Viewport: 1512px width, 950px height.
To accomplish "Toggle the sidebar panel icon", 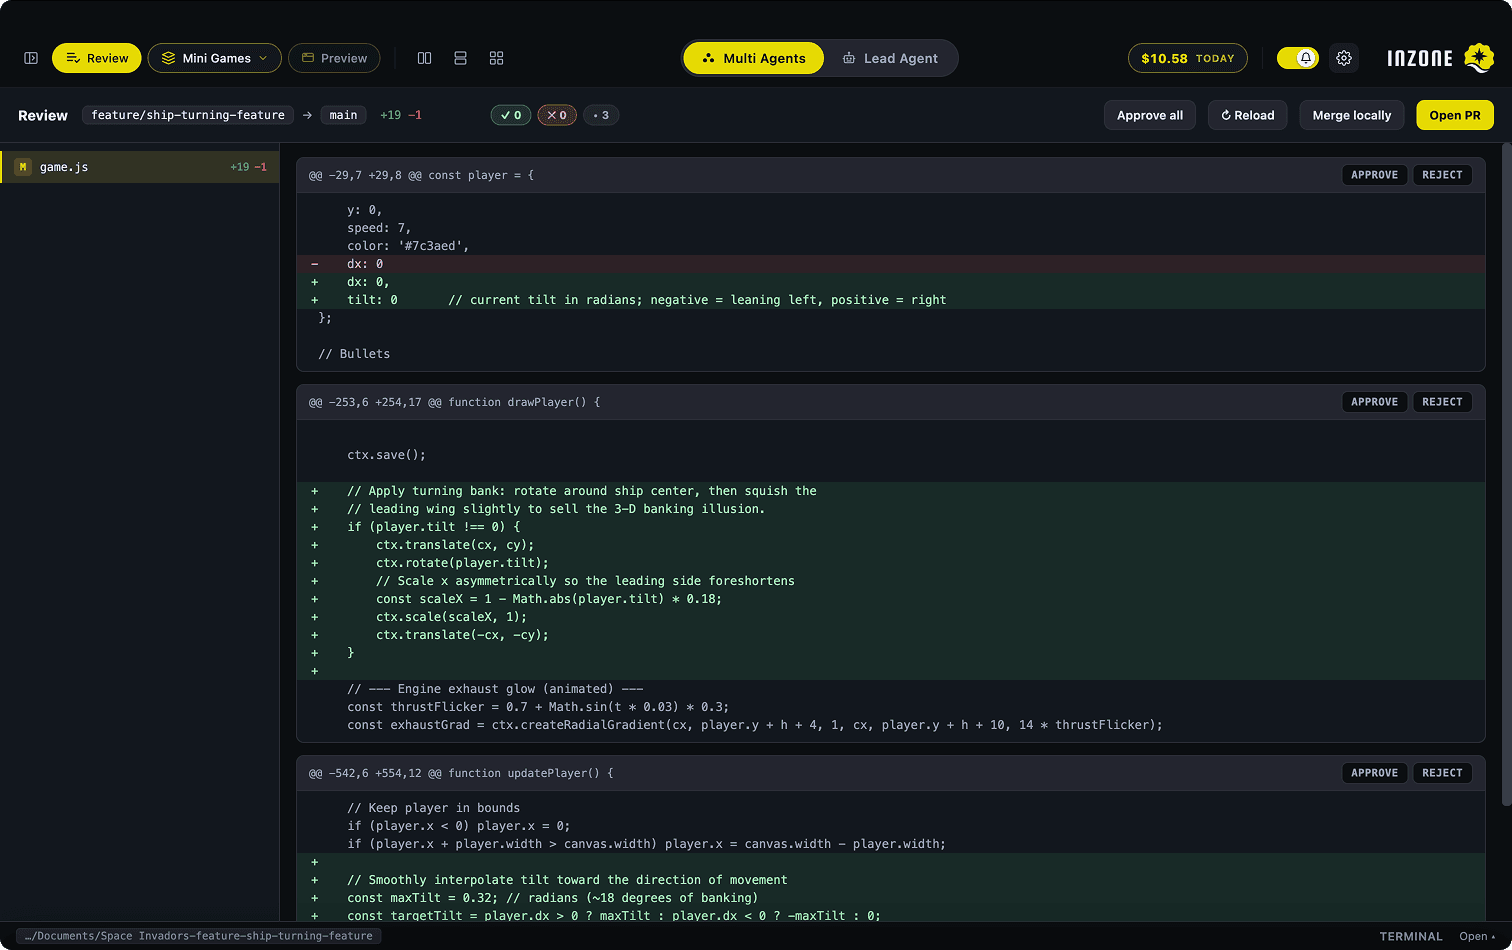I will pyautogui.click(x=31, y=58).
